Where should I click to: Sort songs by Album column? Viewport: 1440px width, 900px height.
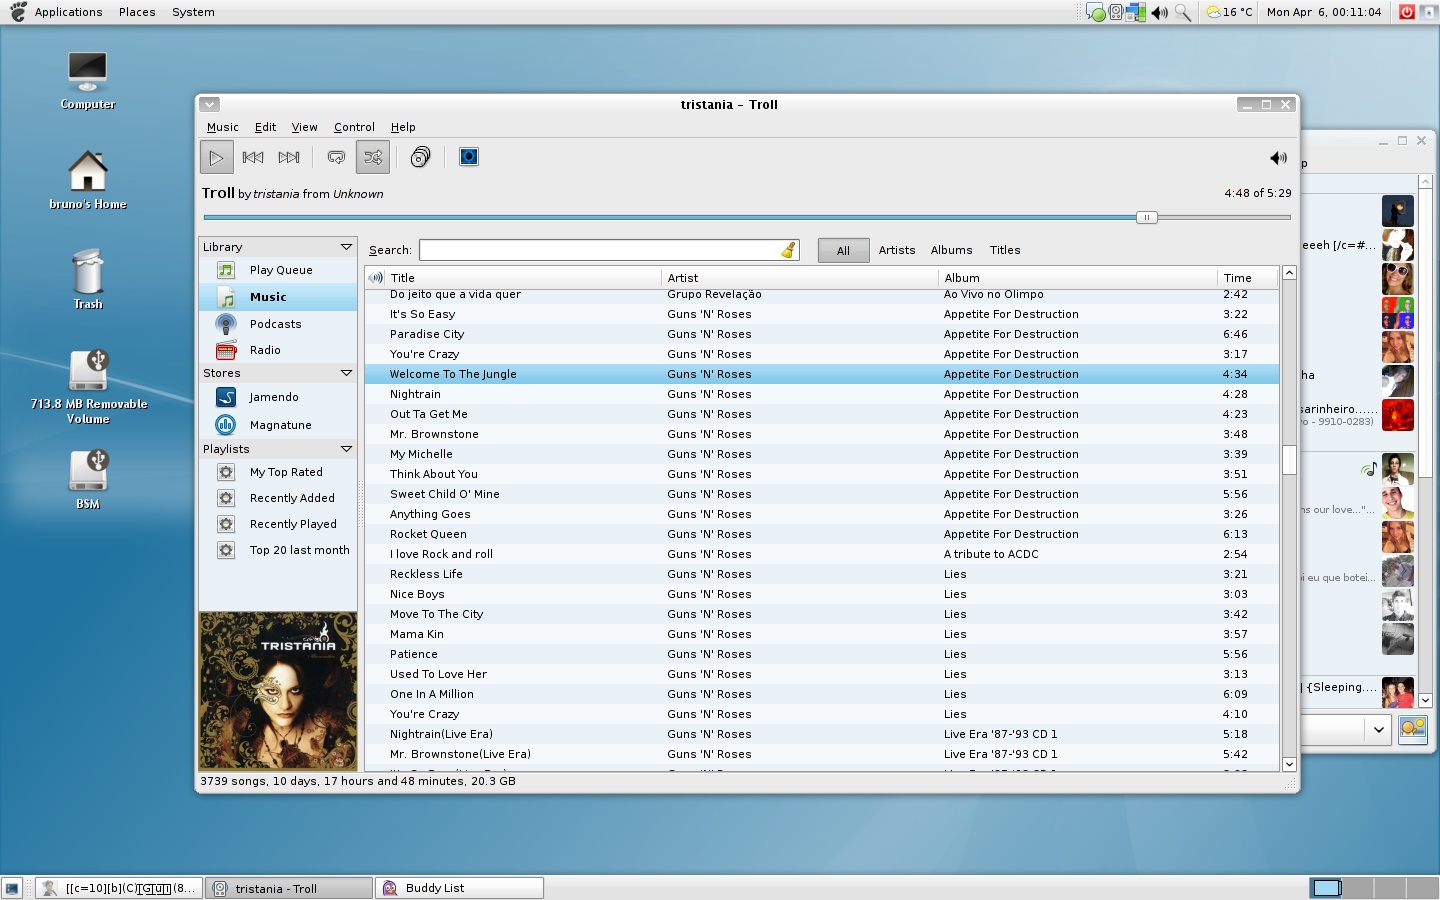click(1078, 278)
